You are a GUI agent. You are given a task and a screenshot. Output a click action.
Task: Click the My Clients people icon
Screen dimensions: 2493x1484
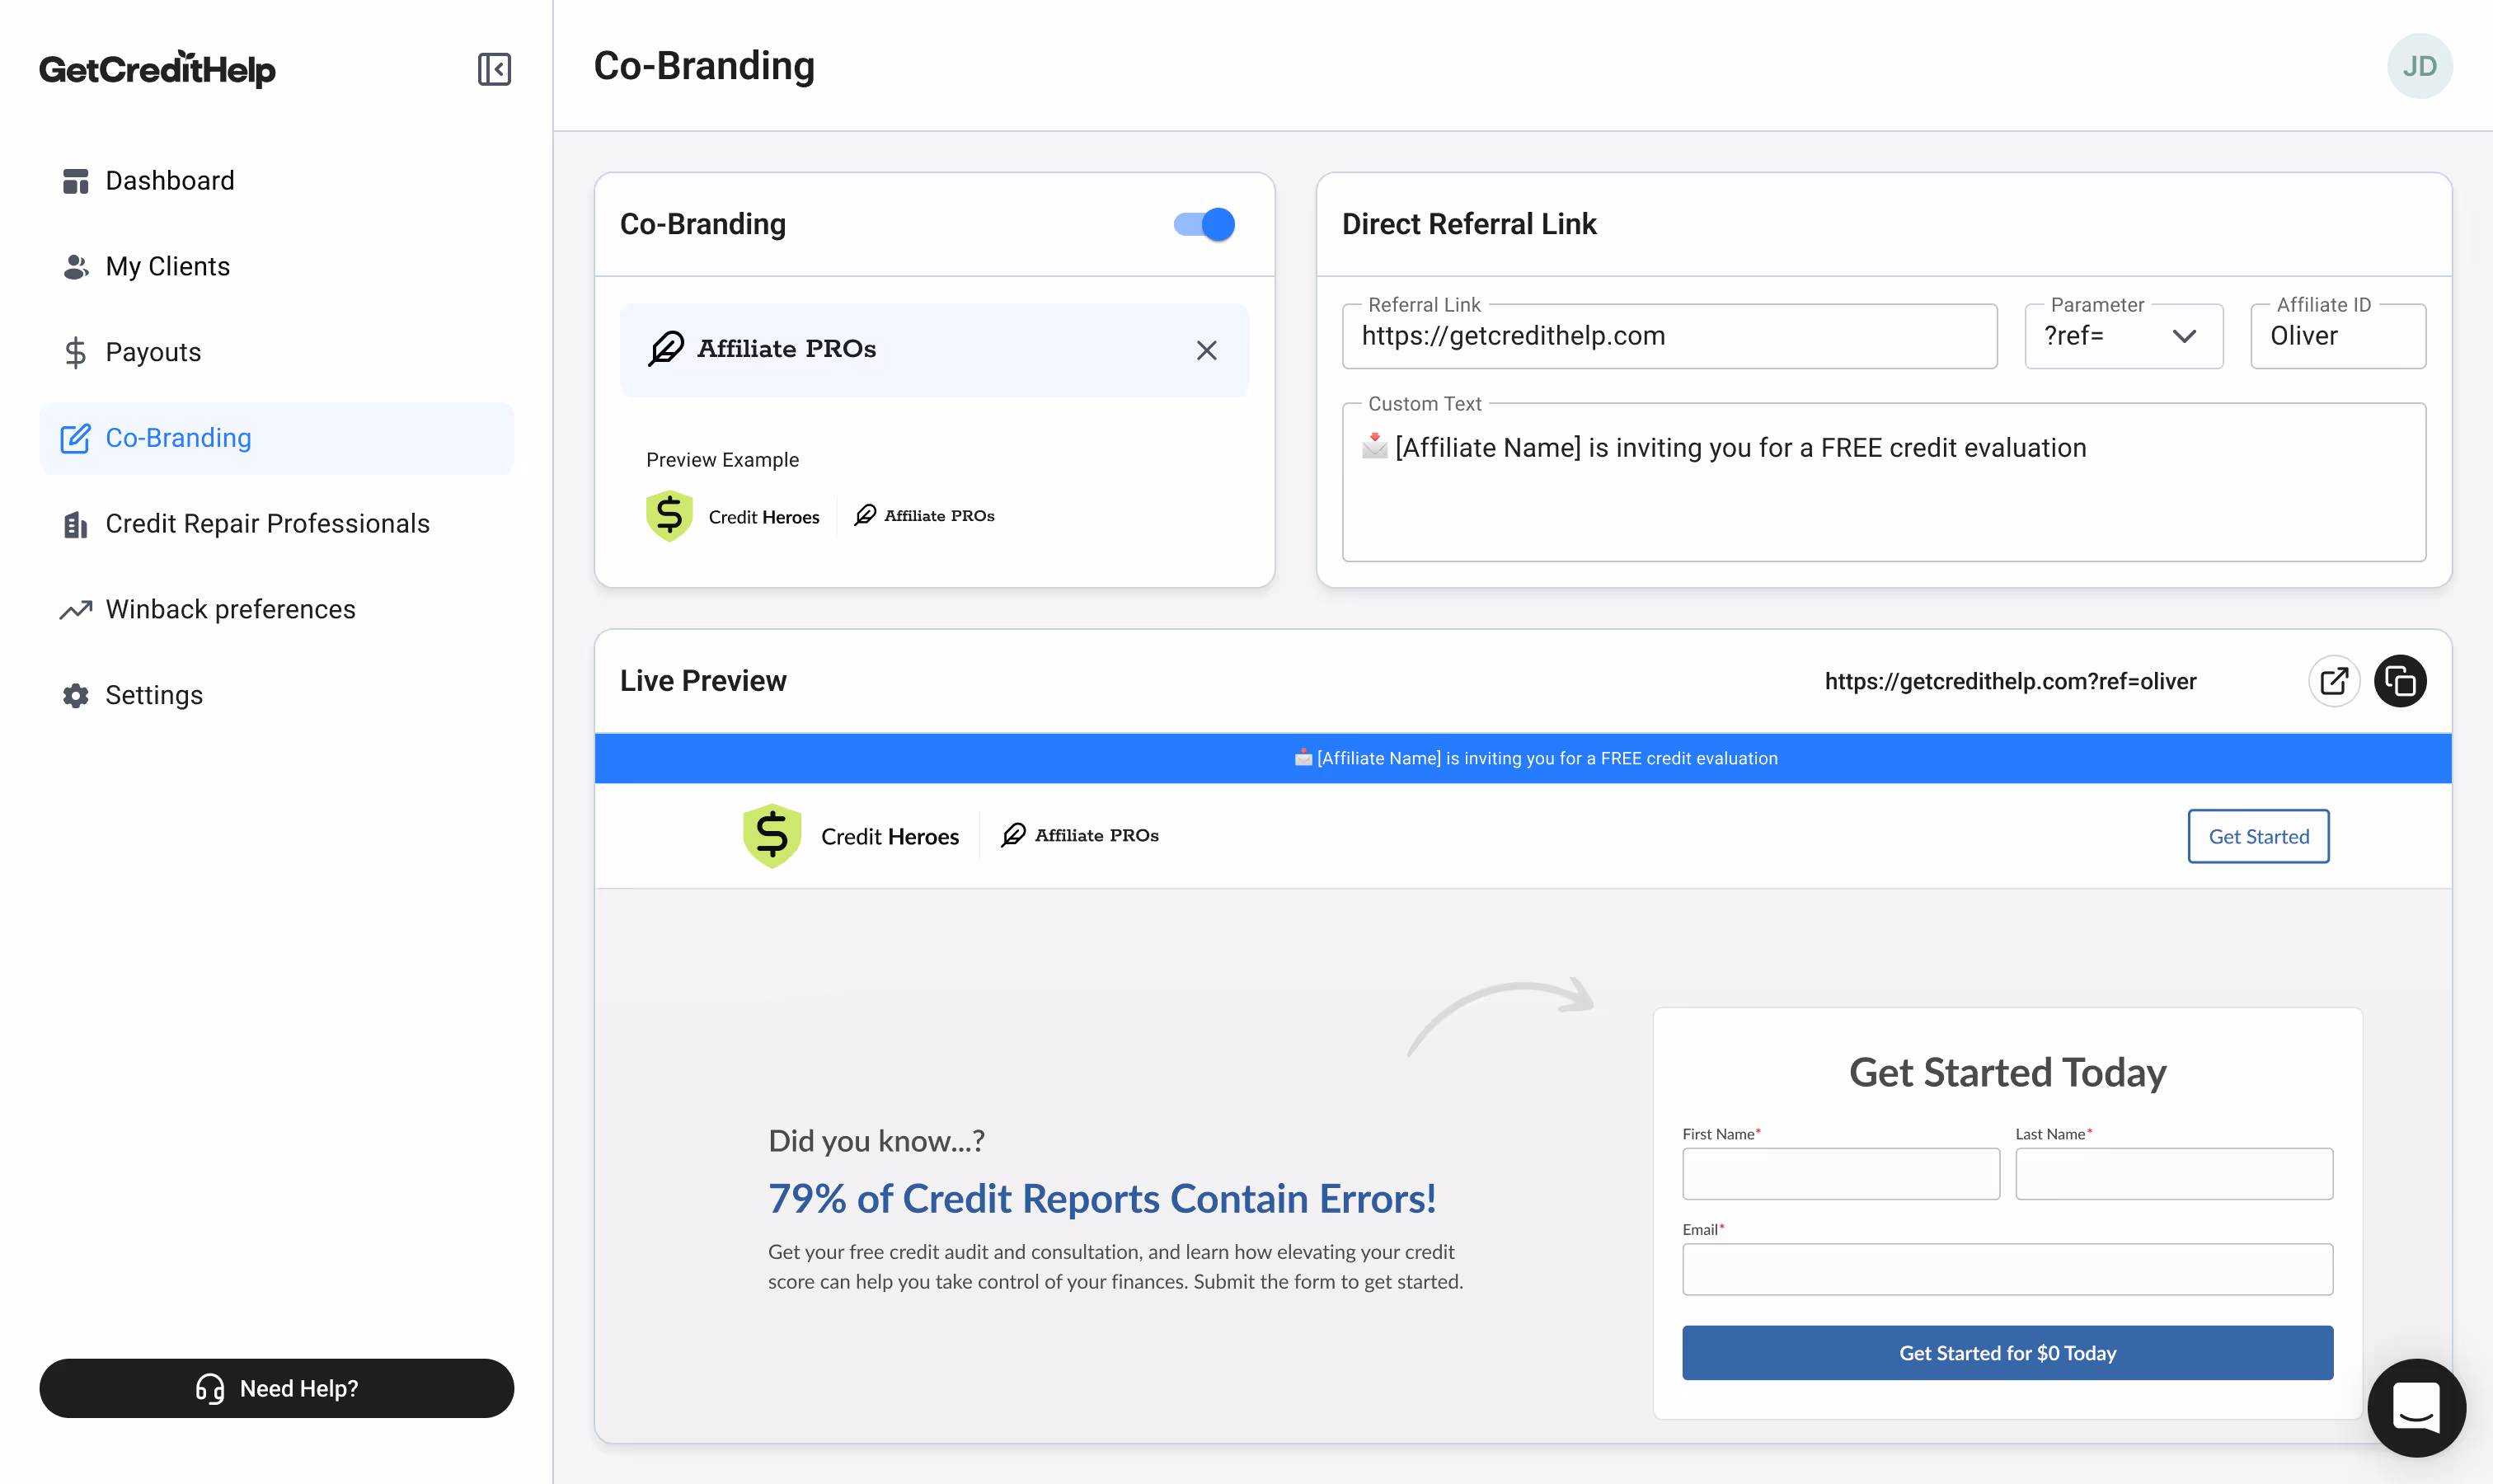pyautogui.click(x=76, y=267)
